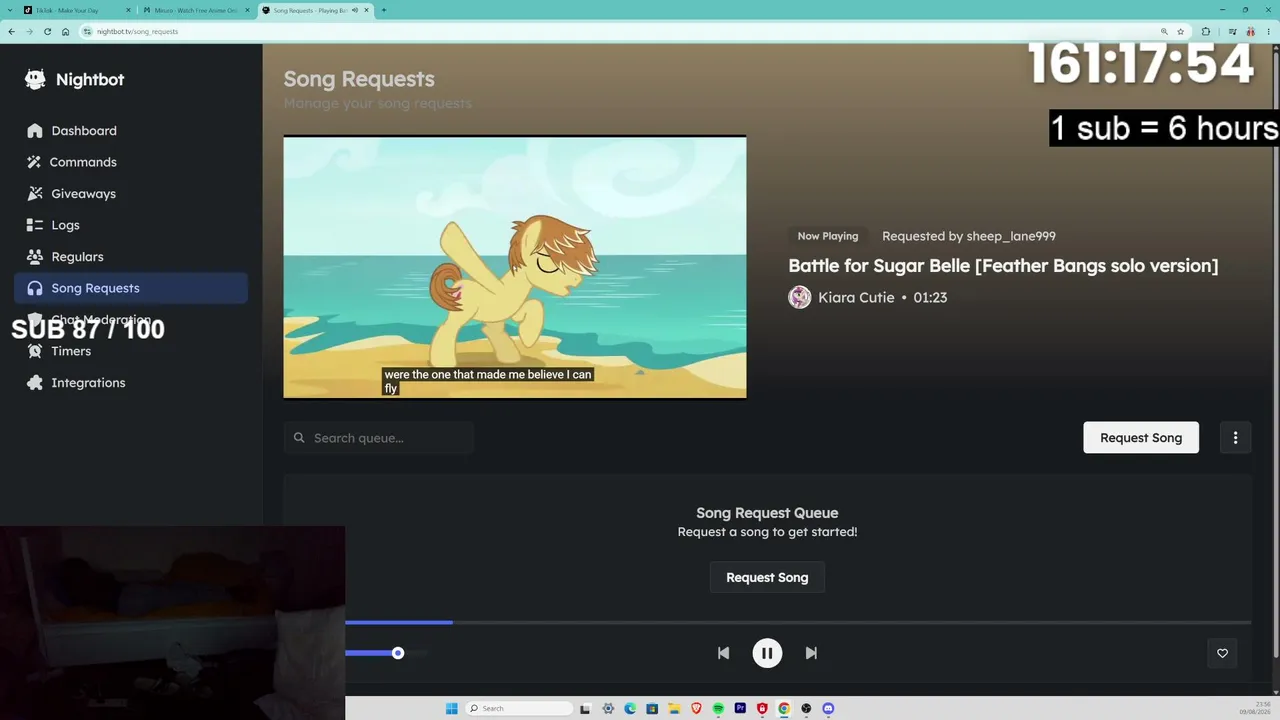1280x720 pixels.
Task: Click the white Request Song button
Action: click(x=1141, y=438)
